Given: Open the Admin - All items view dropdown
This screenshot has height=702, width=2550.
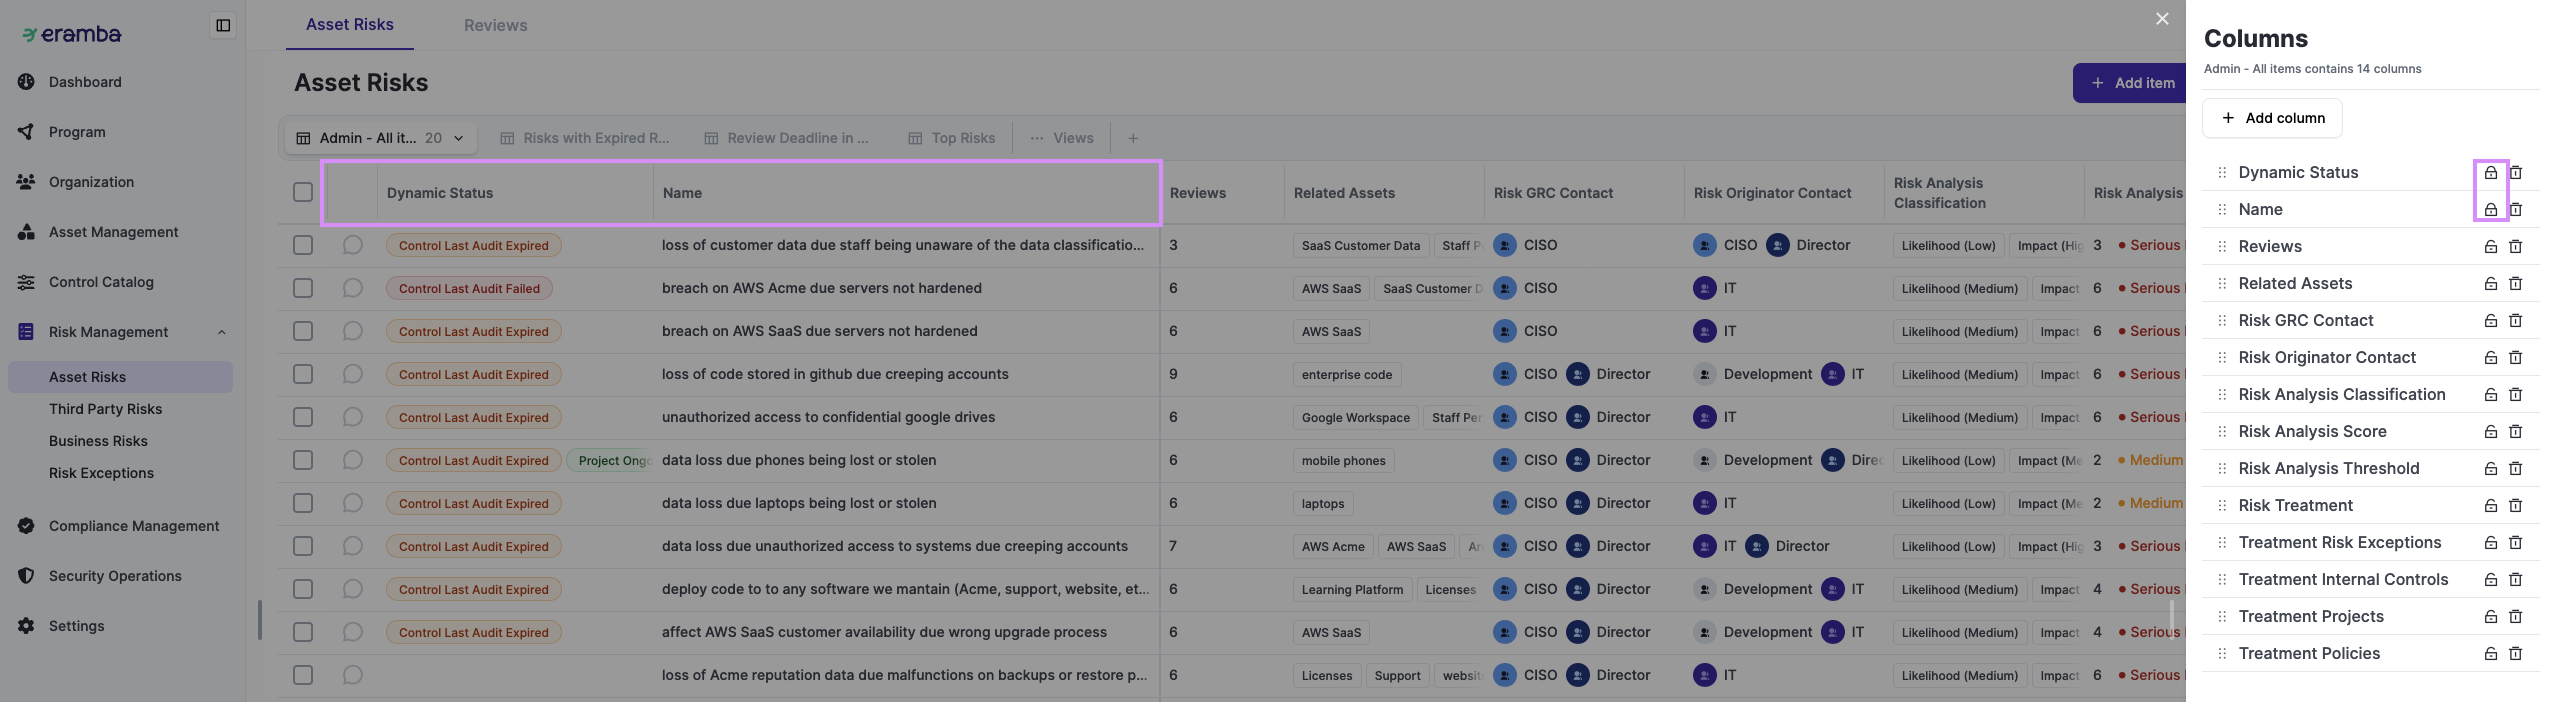Looking at the screenshot, I should pyautogui.click(x=380, y=138).
